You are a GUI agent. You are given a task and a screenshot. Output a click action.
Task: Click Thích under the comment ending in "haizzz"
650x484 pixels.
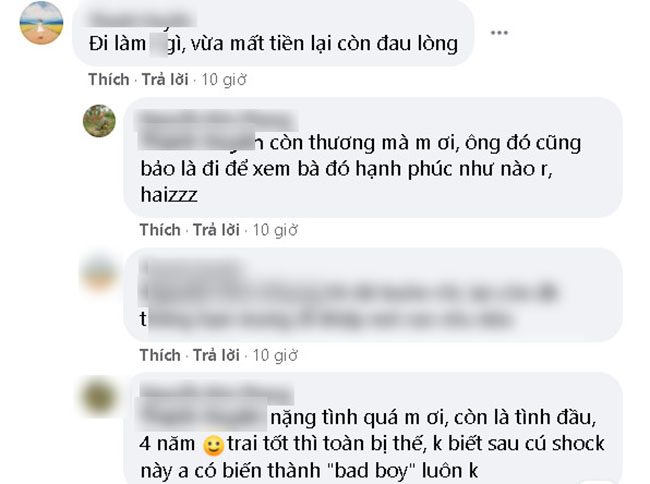tap(160, 230)
